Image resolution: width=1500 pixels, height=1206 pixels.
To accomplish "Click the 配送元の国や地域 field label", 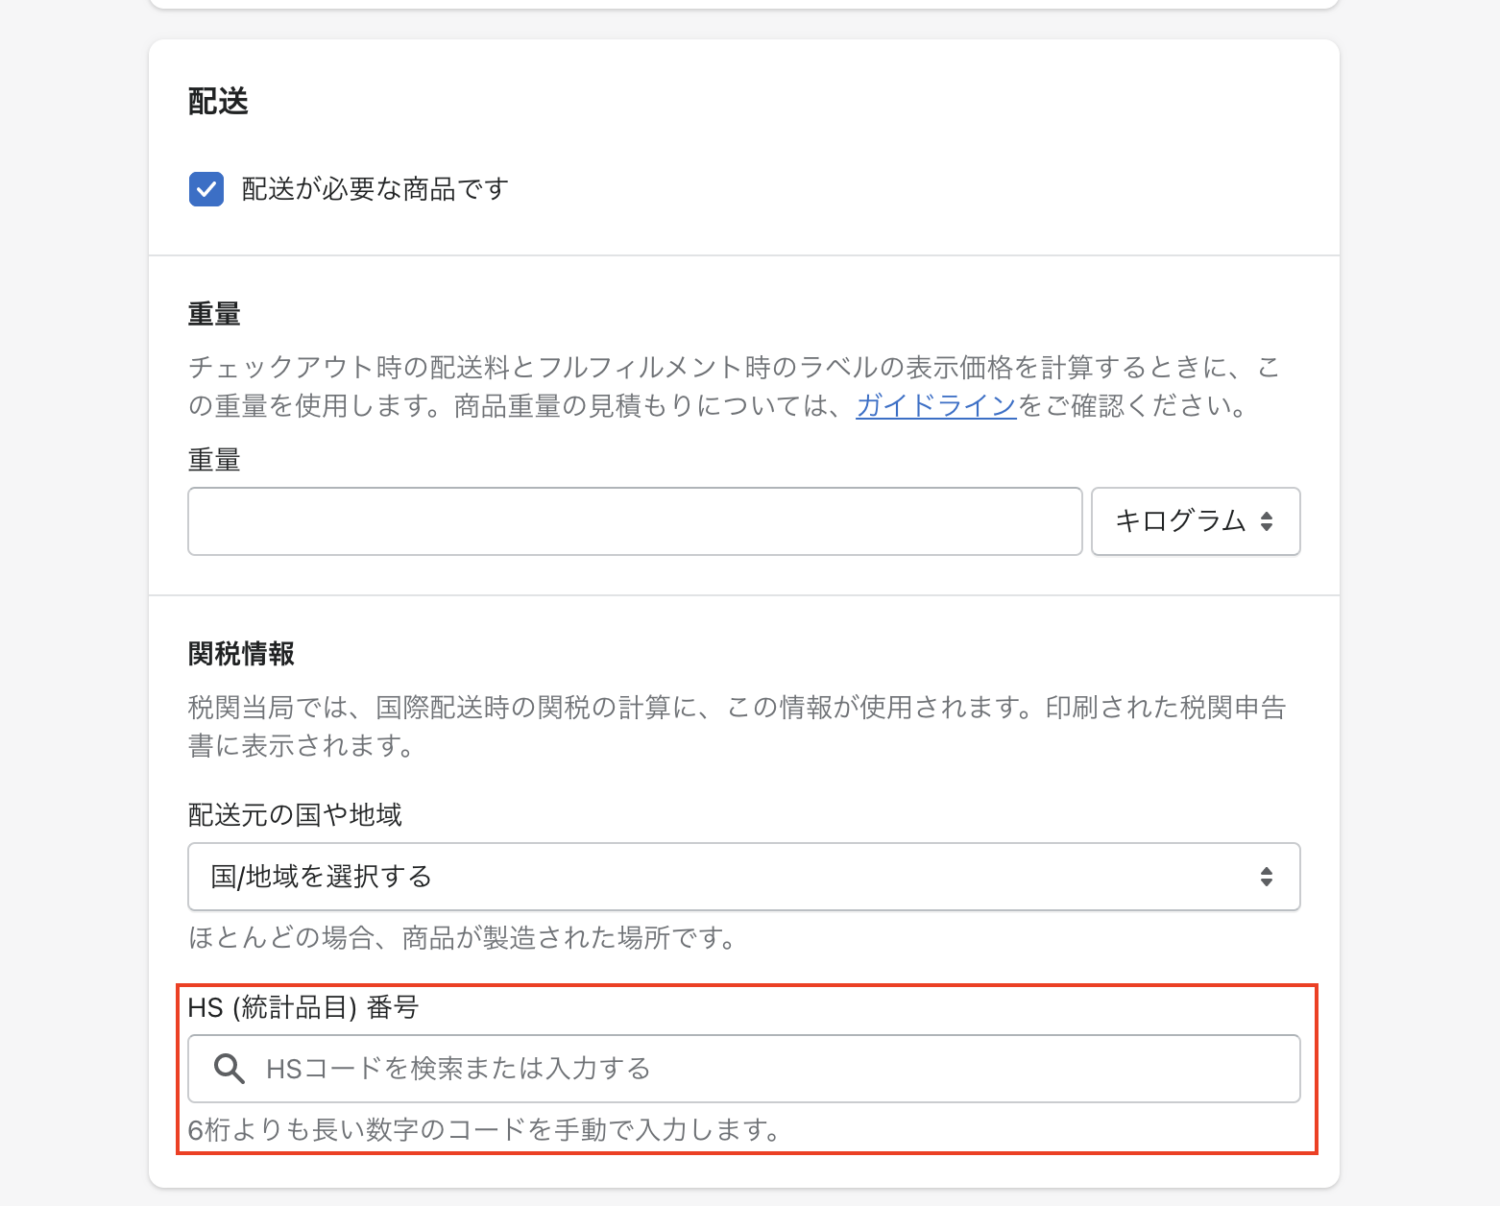I will (x=295, y=815).
